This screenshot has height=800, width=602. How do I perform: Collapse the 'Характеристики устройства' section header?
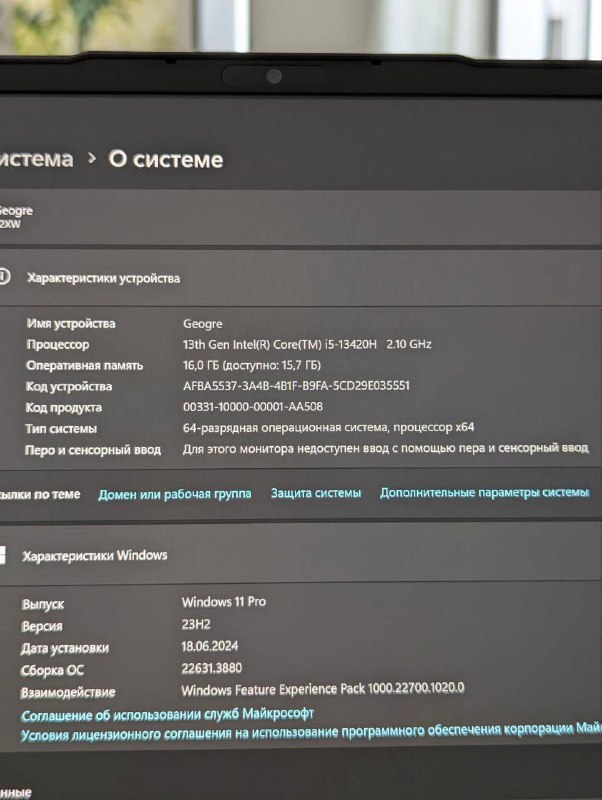tap(301, 278)
